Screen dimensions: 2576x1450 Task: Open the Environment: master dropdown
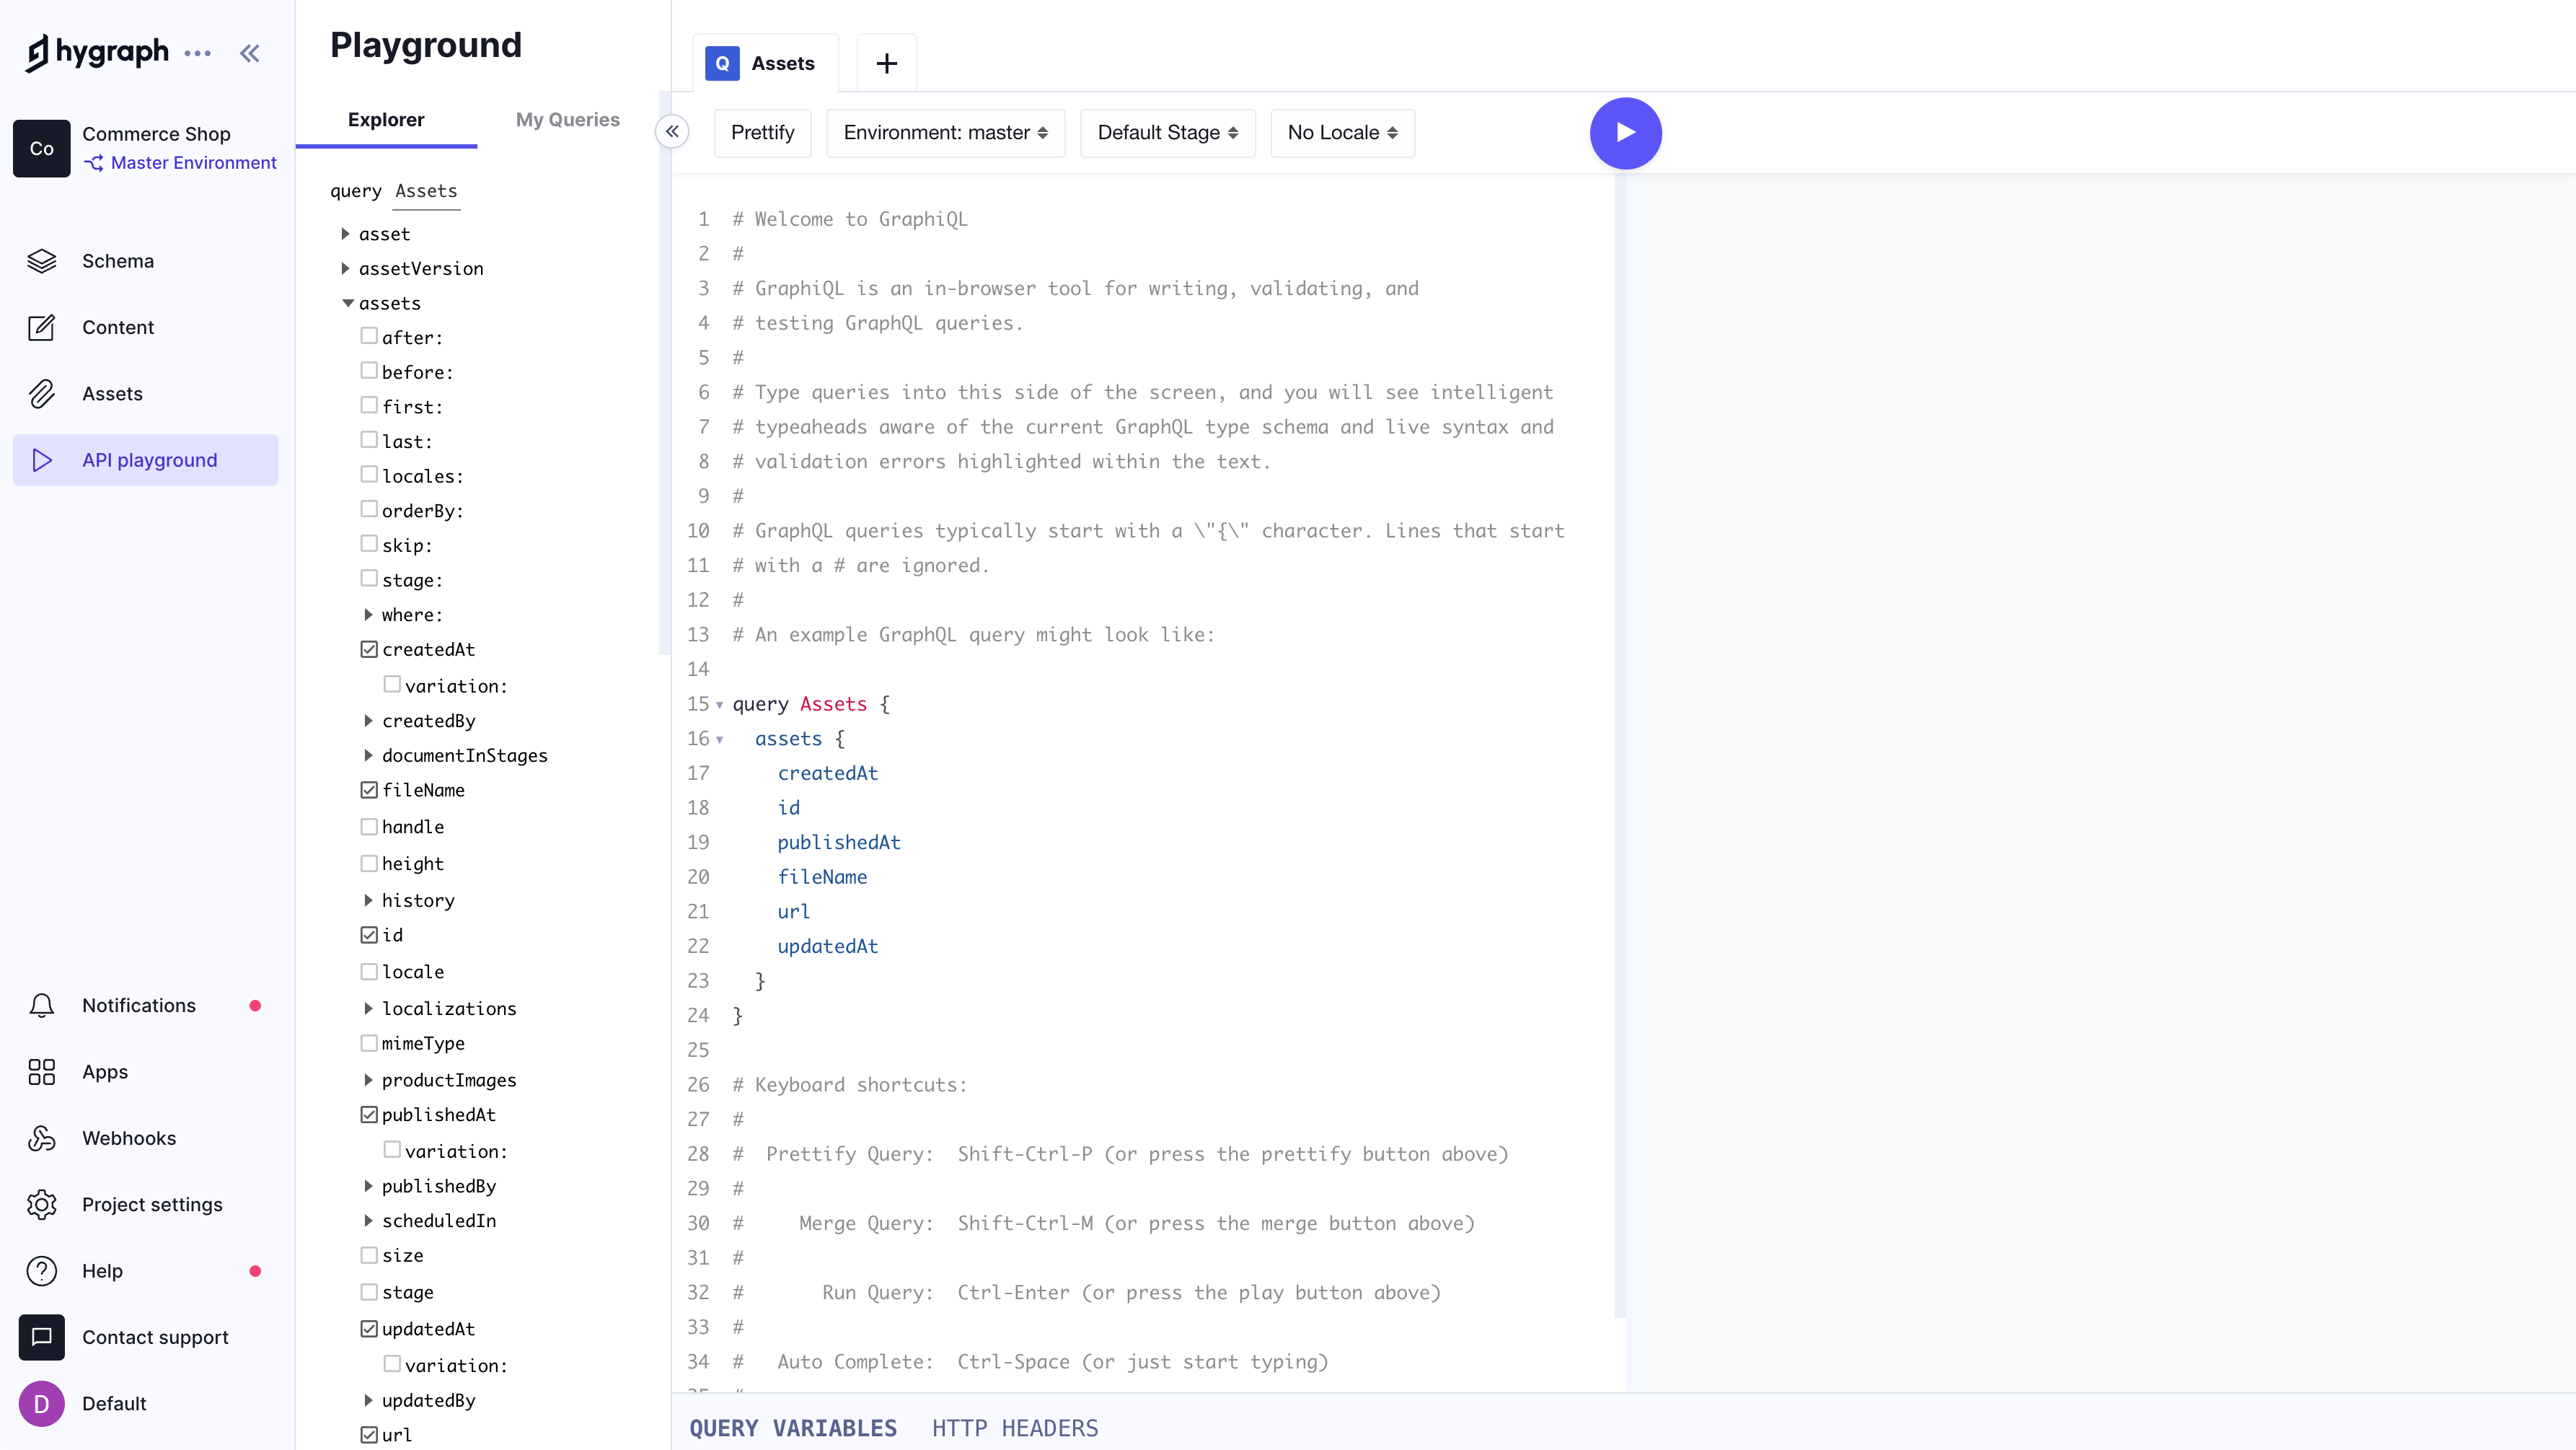(945, 133)
